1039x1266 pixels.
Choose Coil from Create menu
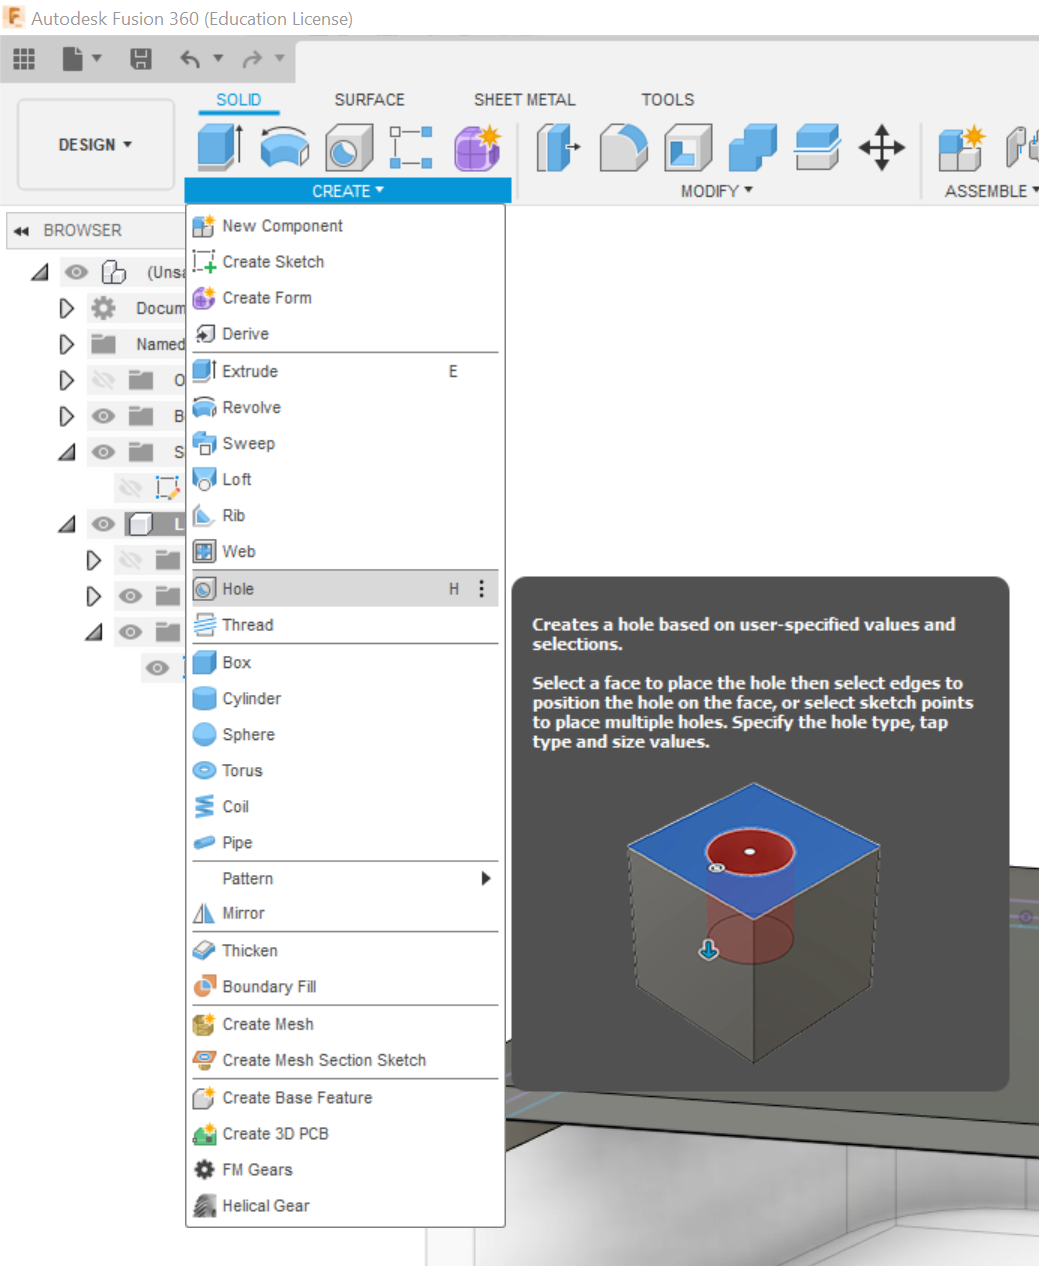[345, 806]
